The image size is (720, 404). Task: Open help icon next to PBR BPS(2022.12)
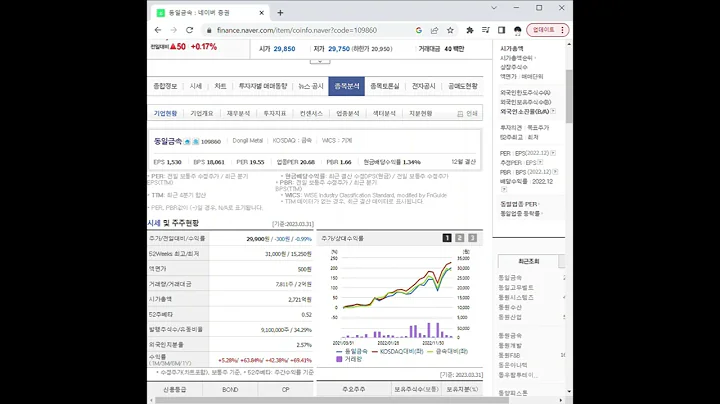[555, 172]
